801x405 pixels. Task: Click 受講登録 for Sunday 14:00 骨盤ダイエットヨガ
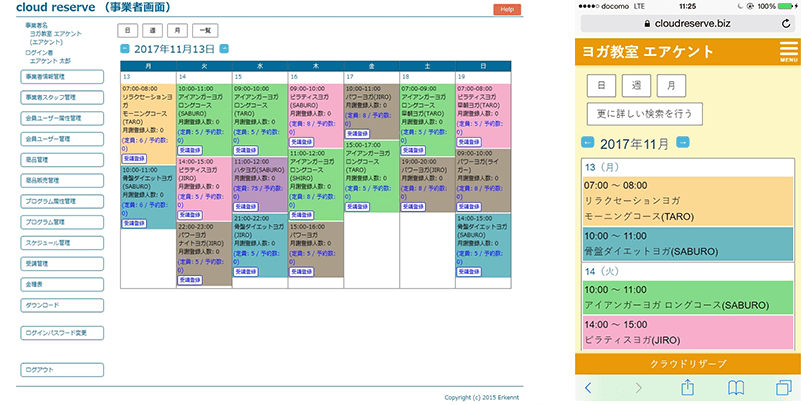469,272
